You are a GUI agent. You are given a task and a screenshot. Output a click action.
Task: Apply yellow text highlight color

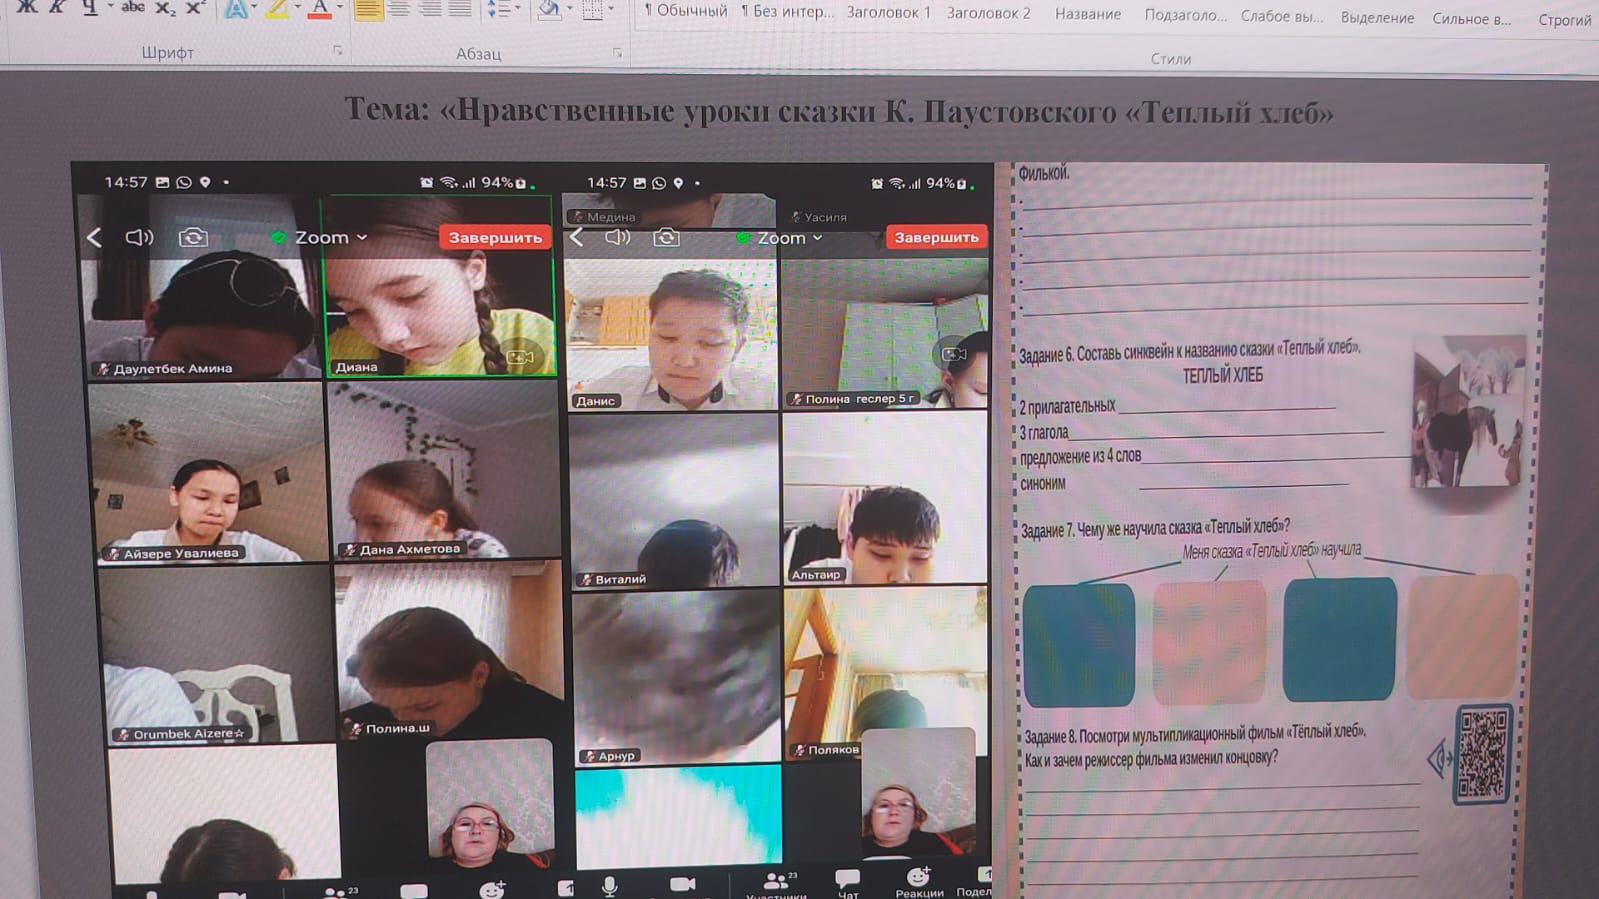click(277, 9)
